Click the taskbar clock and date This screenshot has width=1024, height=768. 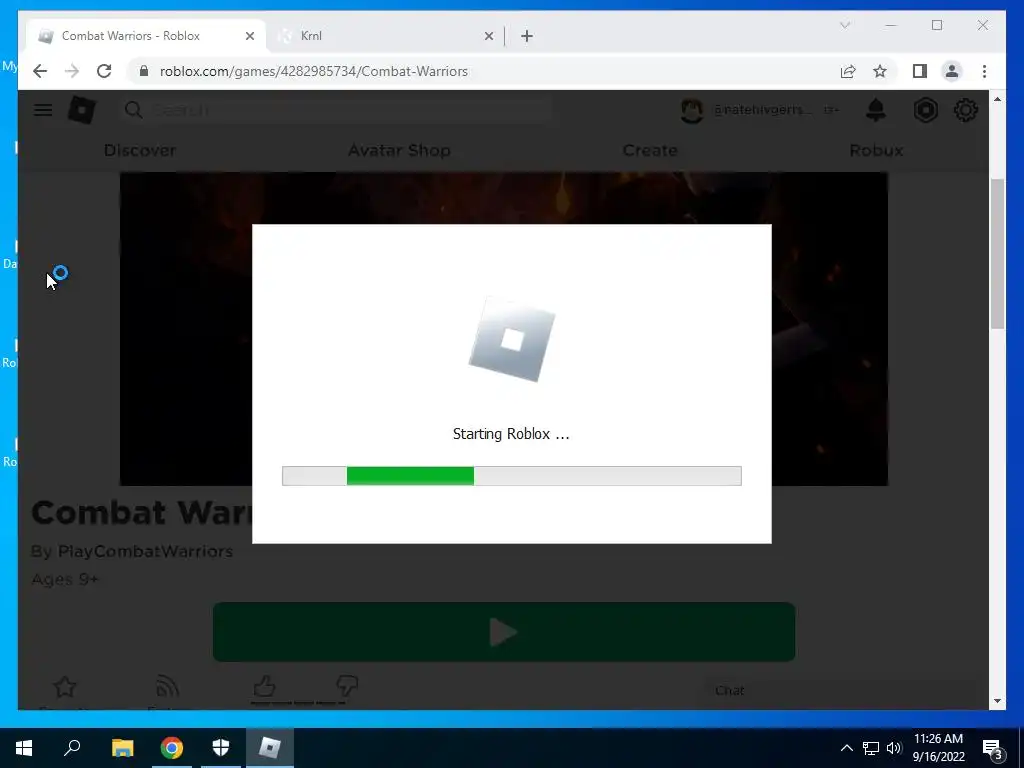point(938,748)
